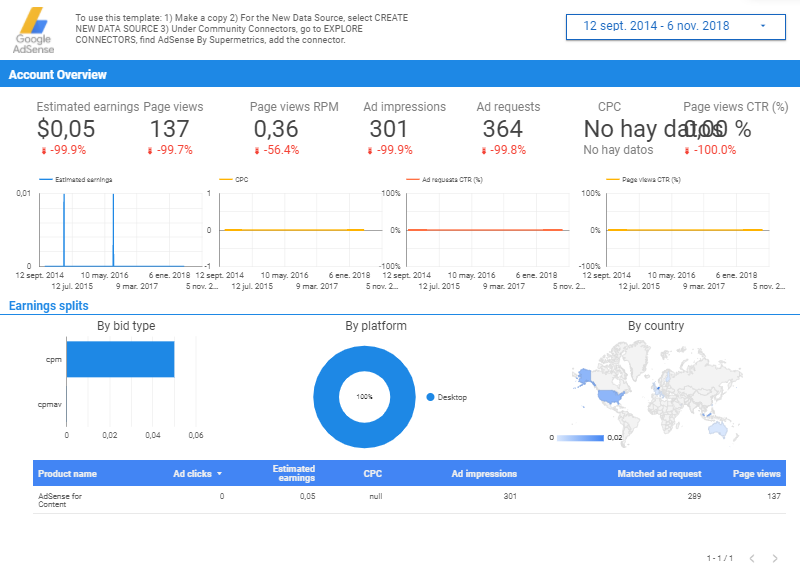Click the 'By country' chart title
Image resolution: width=800 pixels, height=565 pixels.
point(656,326)
